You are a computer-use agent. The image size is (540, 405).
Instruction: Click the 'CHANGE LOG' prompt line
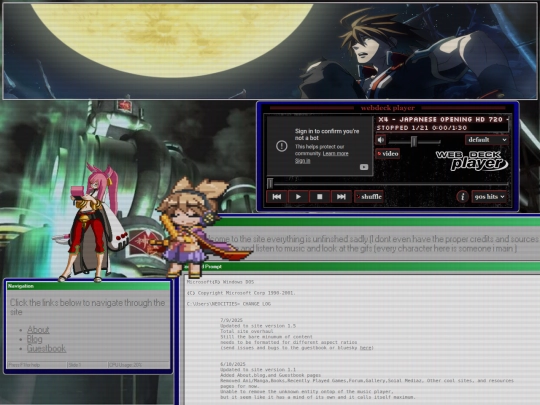click(229, 304)
